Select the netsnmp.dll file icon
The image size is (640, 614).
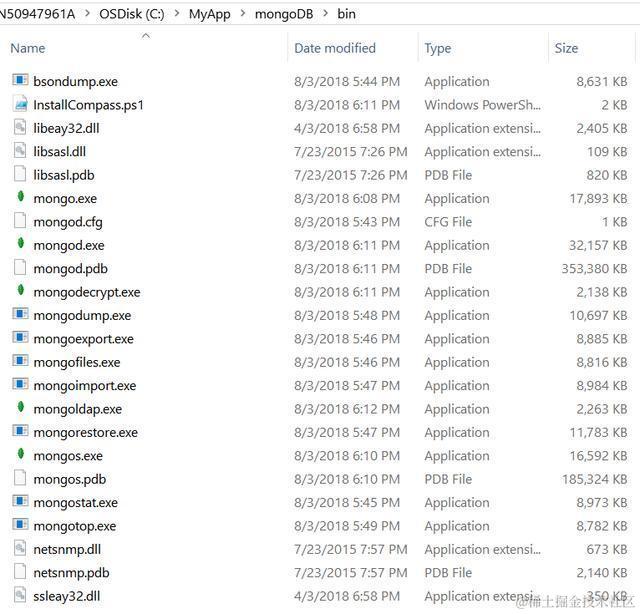pos(20,548)
